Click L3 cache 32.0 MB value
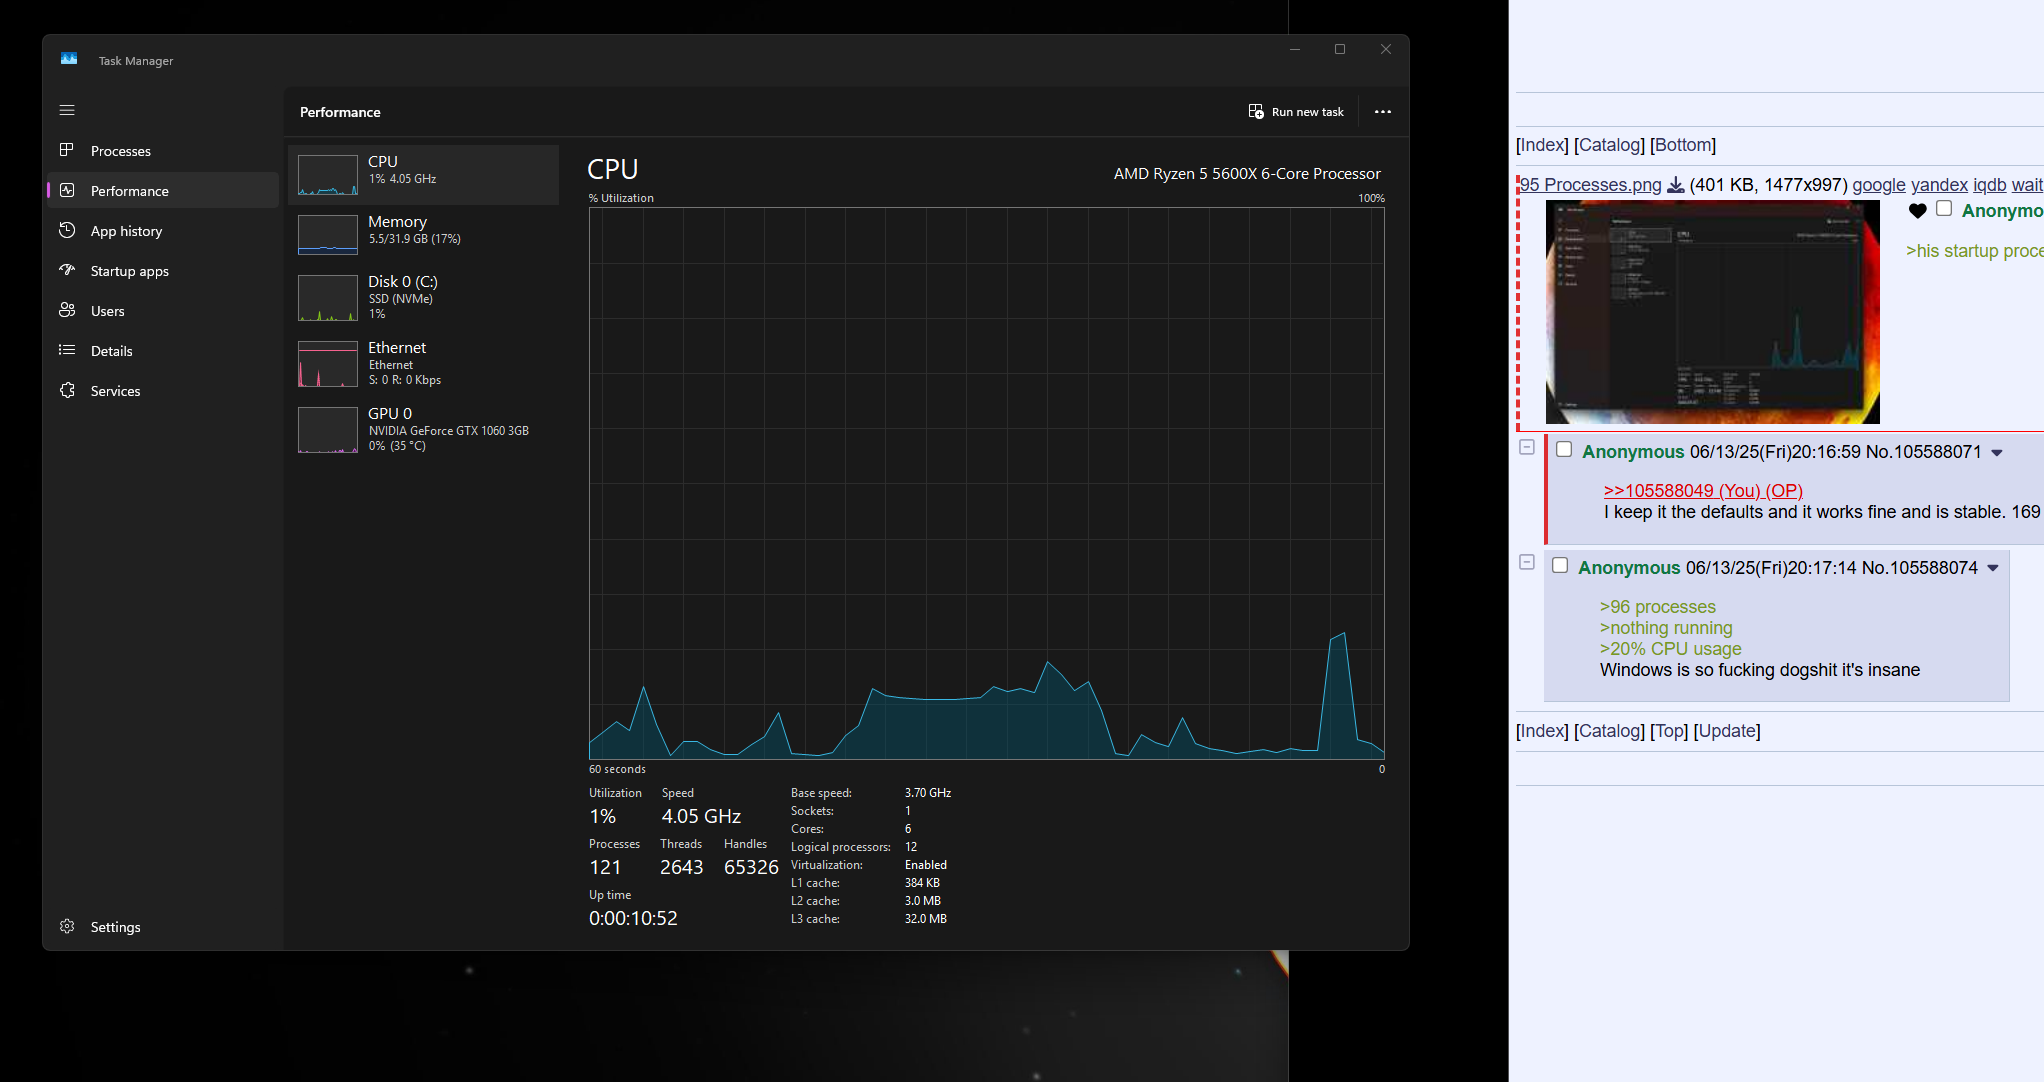 [926, 919]
